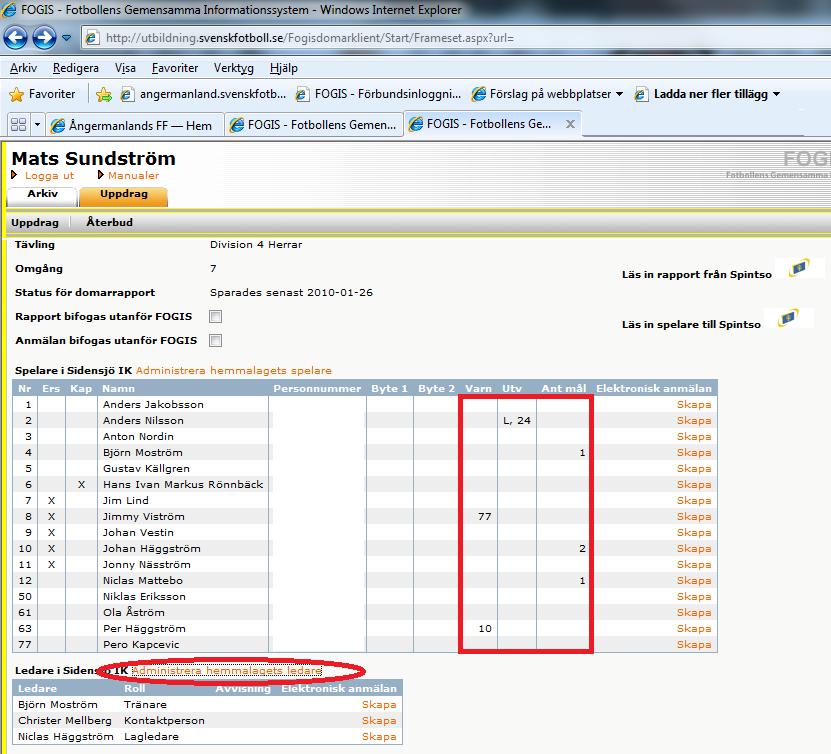Viewport: 831px width, 754px height.
Task: Click the Läs in spelare till Spintso label
Action: tap(691, 324)
